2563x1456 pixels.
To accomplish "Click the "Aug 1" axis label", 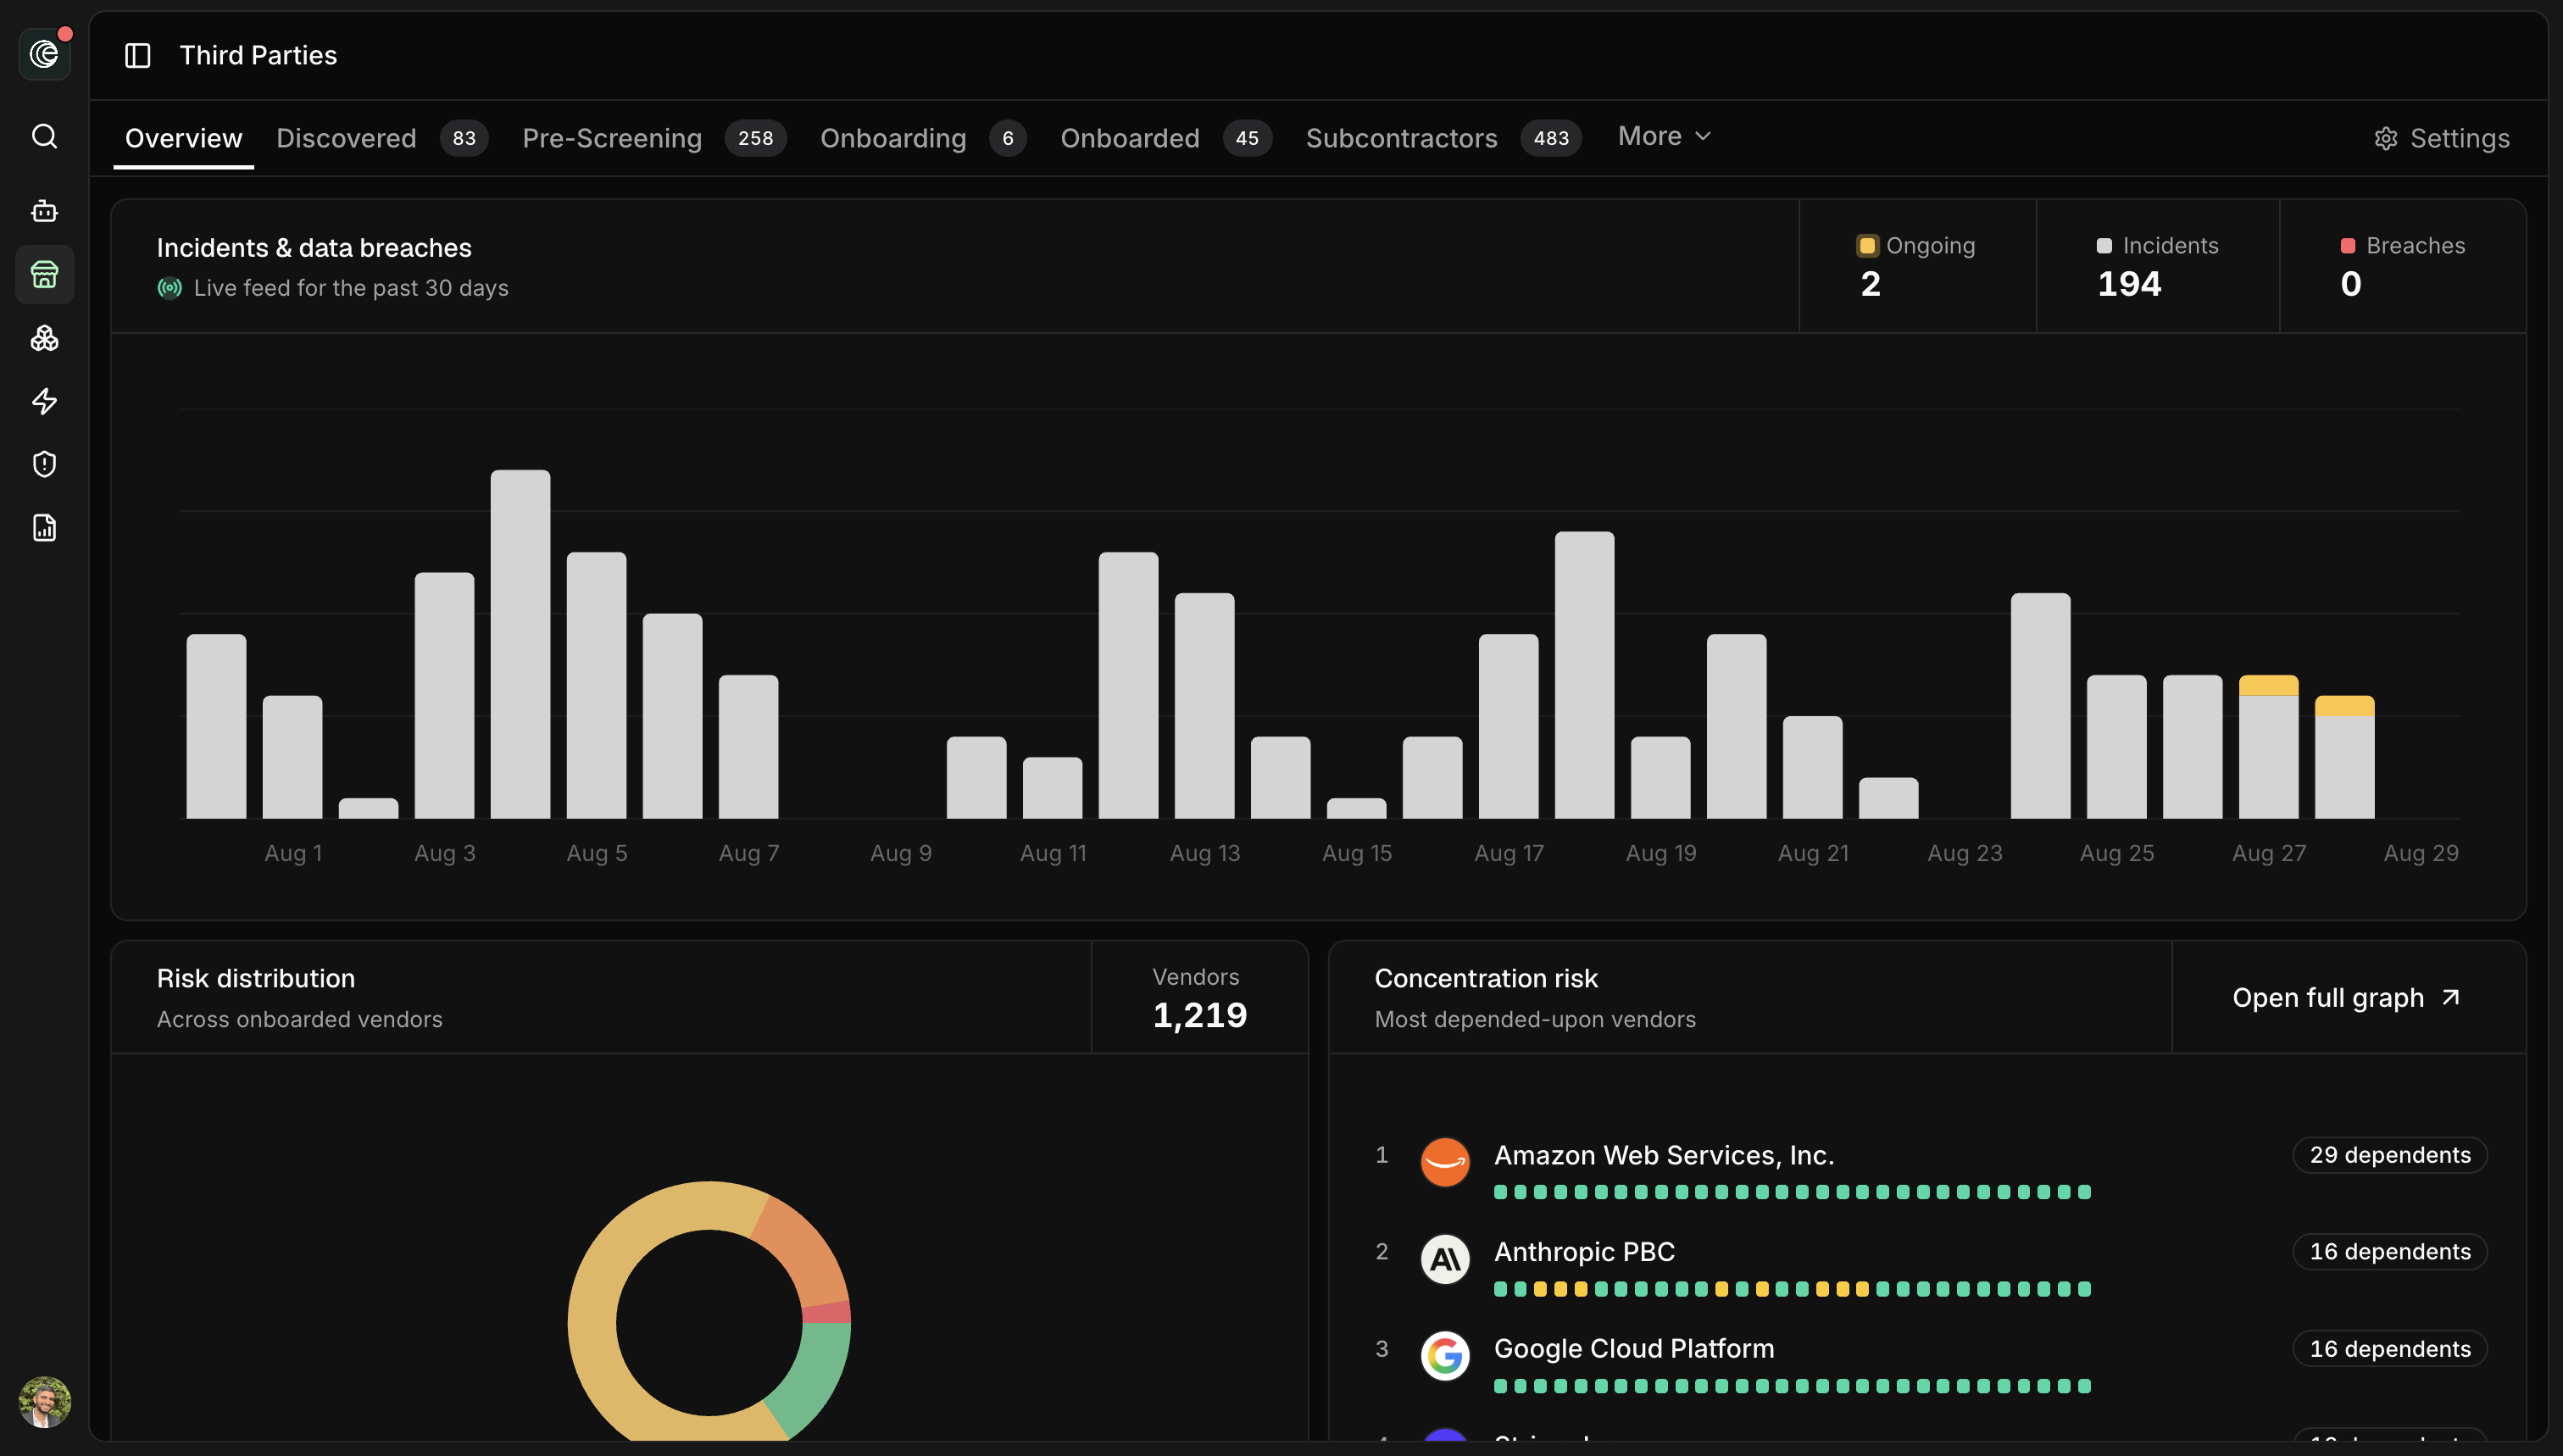I will tap(293, 854).
